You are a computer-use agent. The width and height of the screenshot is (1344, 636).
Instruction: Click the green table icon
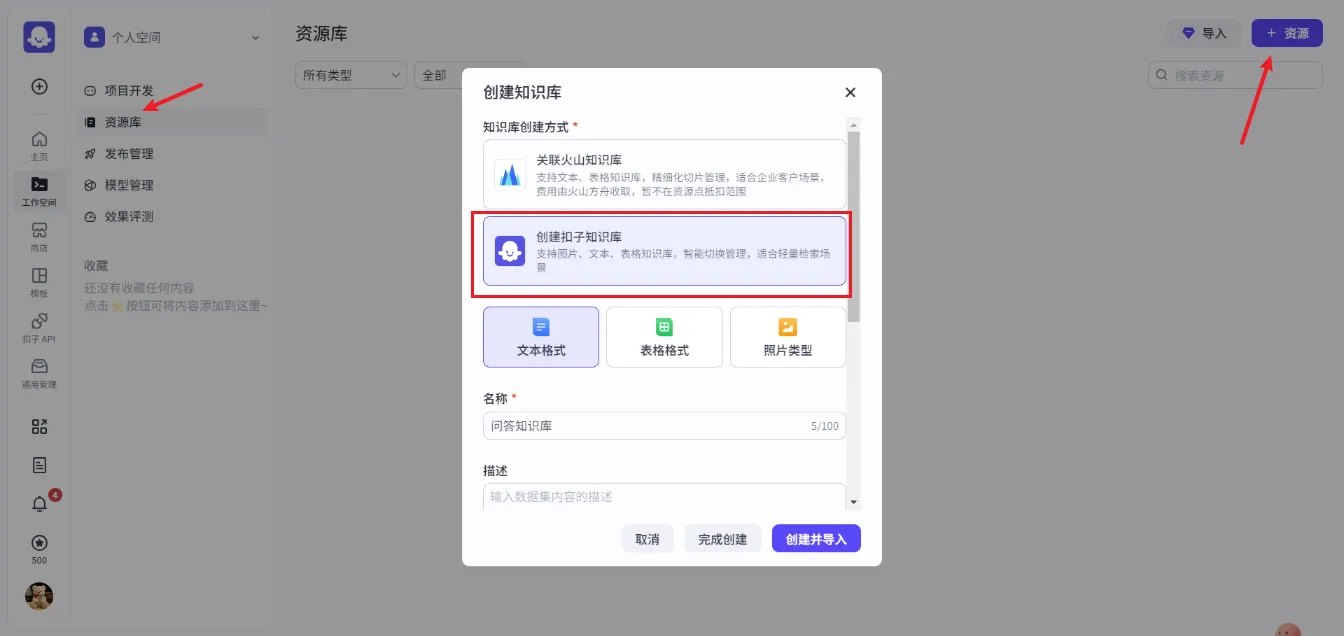pos(664,327)
